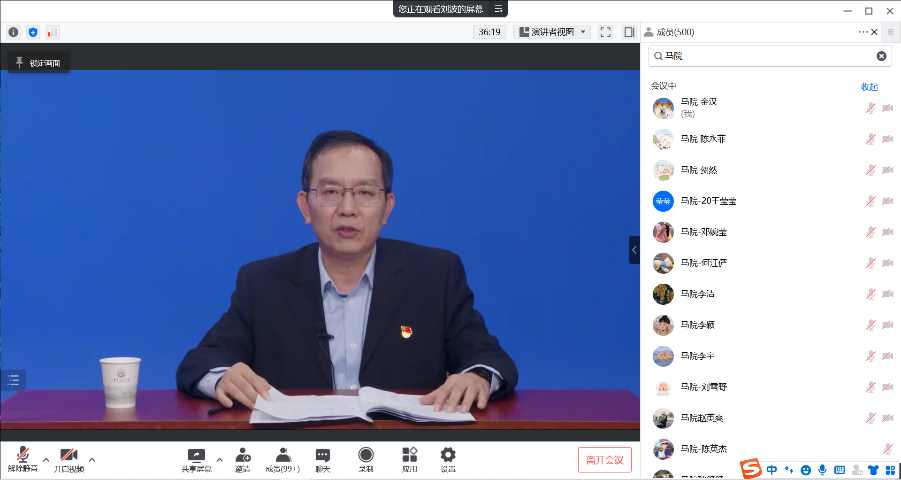Open the 设置 settings gear
The width and height of the screenshot is (901, 480).
coord(448,459)
